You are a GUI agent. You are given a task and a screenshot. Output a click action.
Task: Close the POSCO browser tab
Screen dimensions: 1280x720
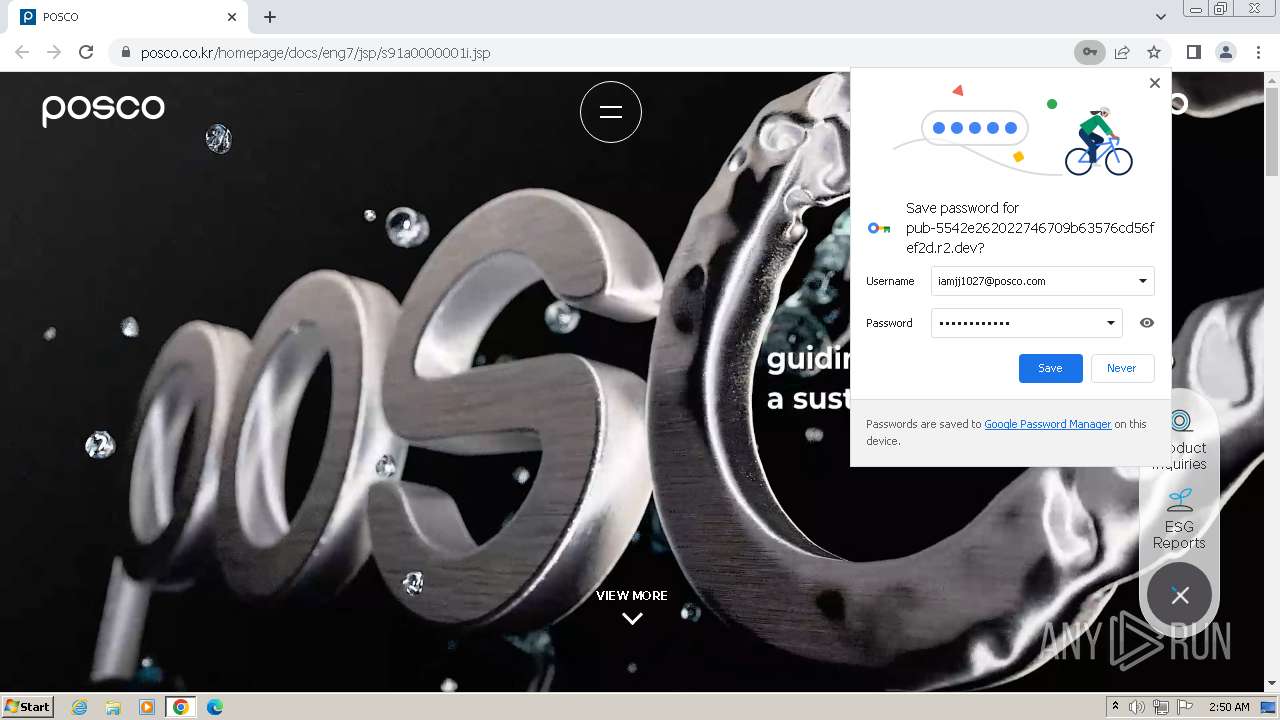pyautogui.click(x=232, y=17)
